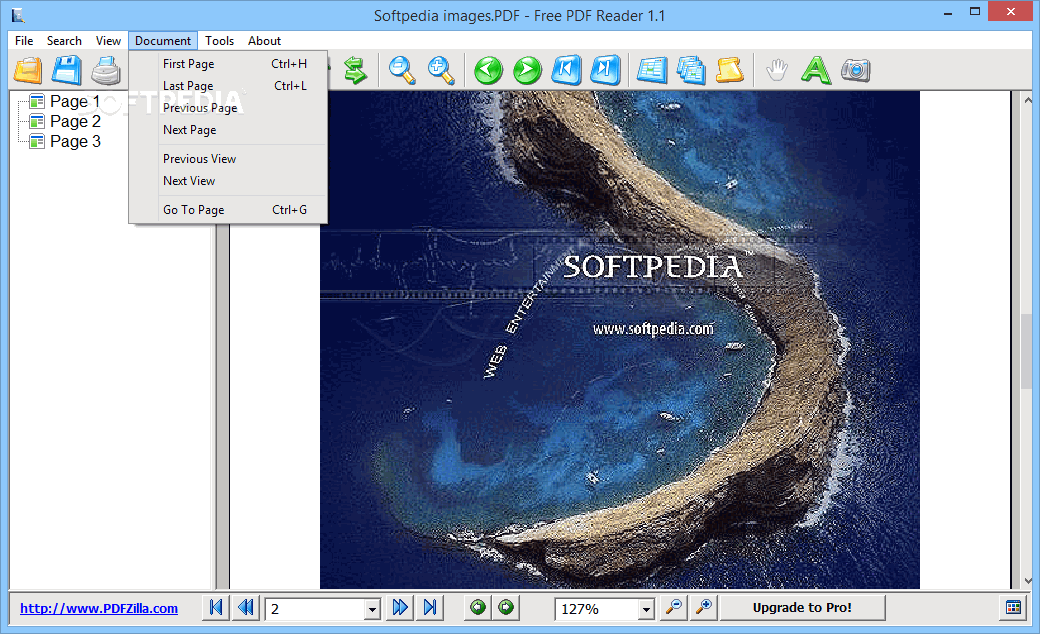The image size is (1040, 634).
Task: Click the yellow scroll note toolbar icon
Action: [730, 70]
